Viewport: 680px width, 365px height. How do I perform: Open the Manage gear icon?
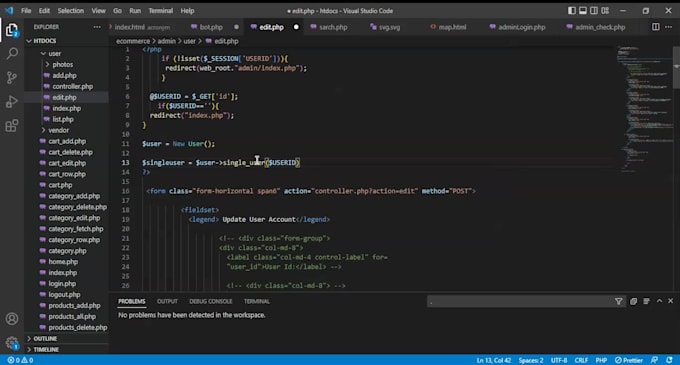[x=12, y=343]
